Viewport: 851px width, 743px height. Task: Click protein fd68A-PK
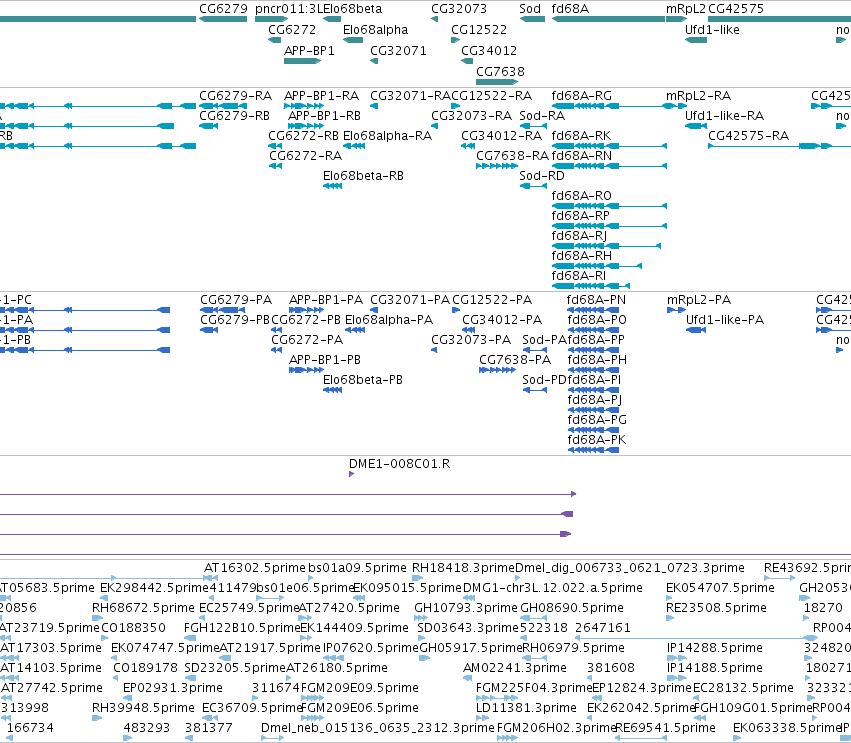(597, 440)
